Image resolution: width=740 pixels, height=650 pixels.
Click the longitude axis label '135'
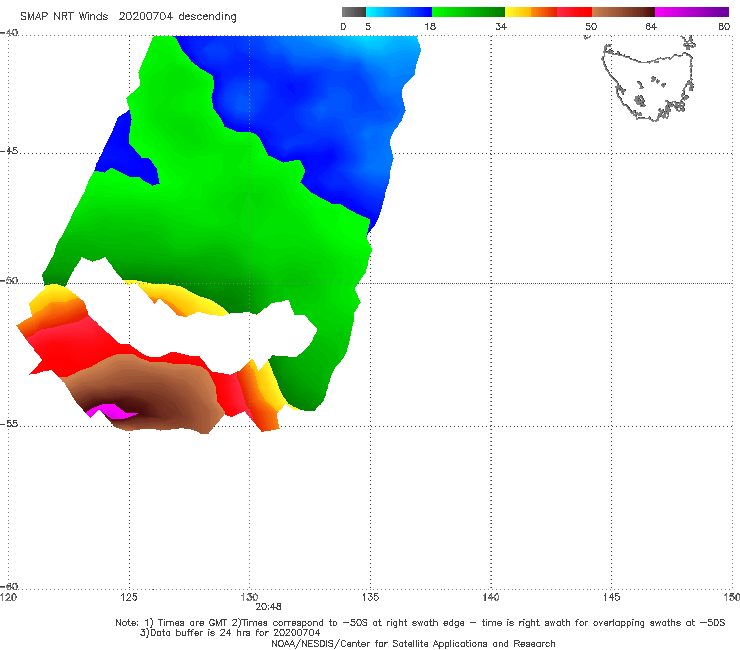point(370,598)
